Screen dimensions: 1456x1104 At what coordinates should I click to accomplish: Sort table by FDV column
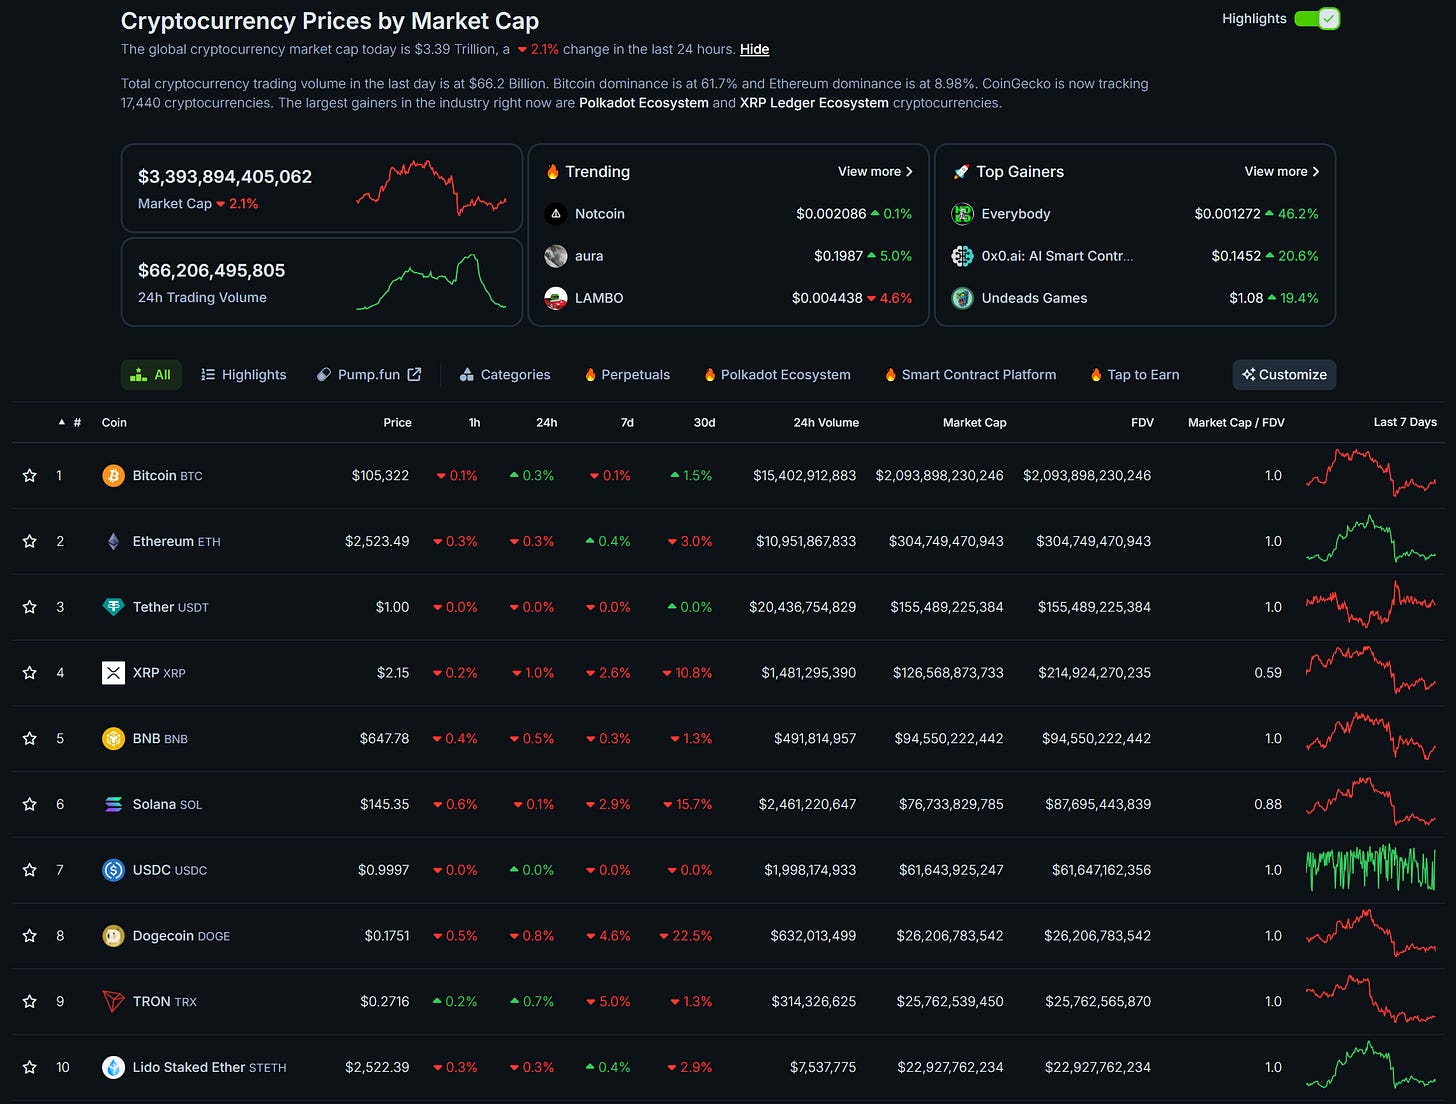(x=1142, y=423)
